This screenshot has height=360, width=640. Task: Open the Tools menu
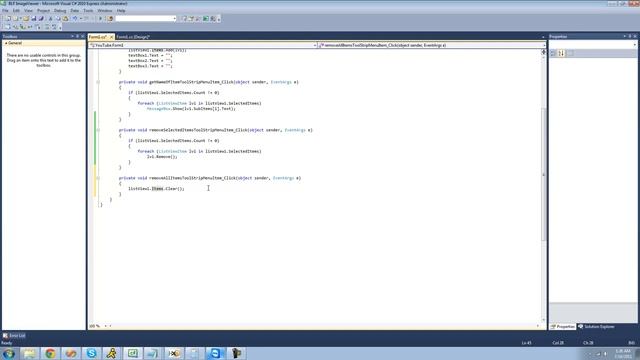point(88,11)
